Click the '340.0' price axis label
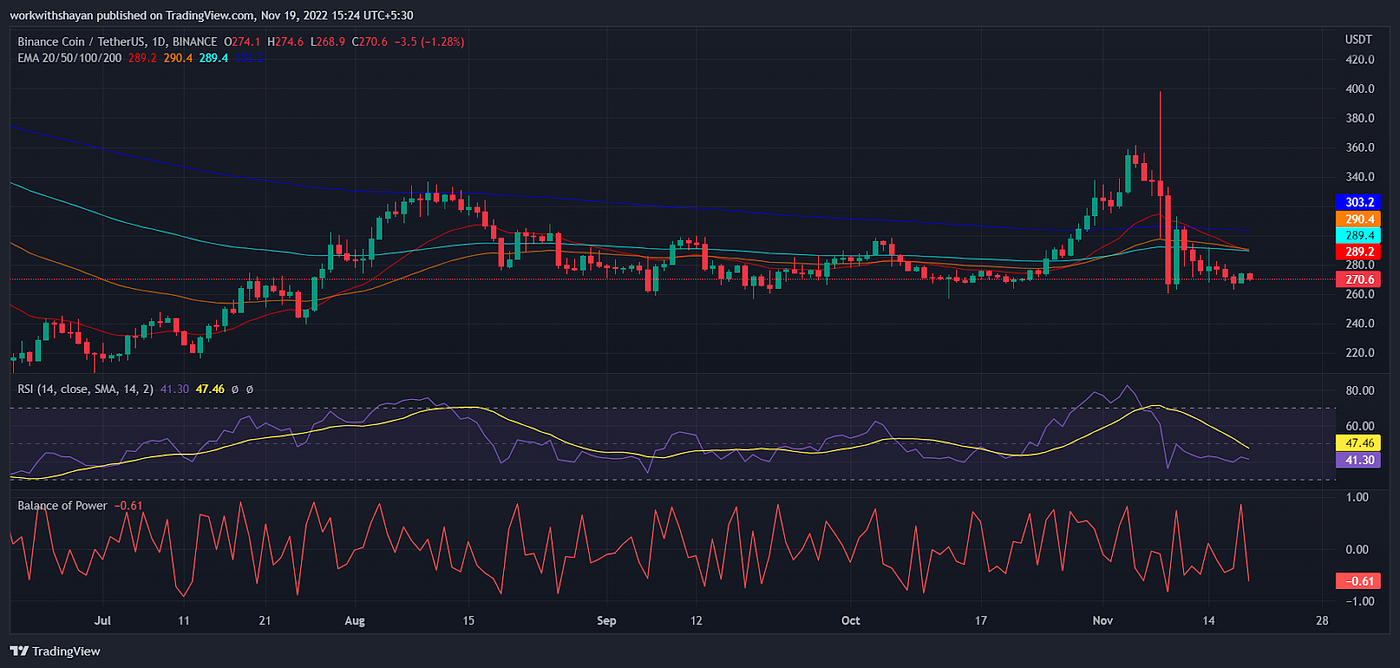 pos(1358,177)
